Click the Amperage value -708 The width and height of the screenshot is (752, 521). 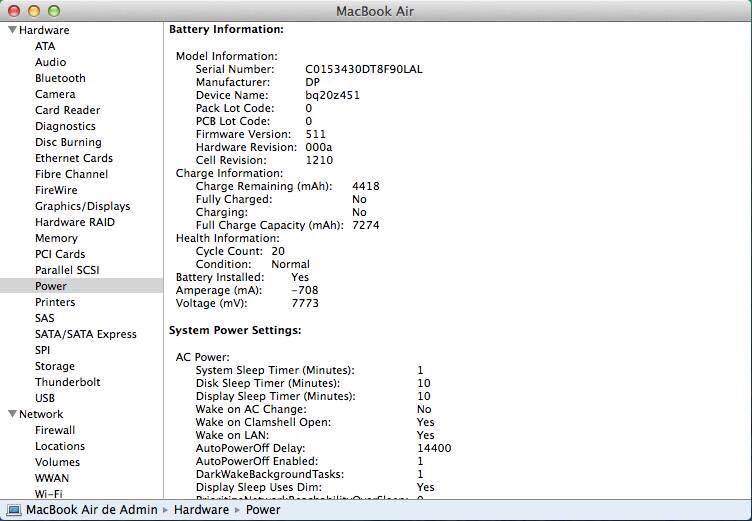coord(305,290)
